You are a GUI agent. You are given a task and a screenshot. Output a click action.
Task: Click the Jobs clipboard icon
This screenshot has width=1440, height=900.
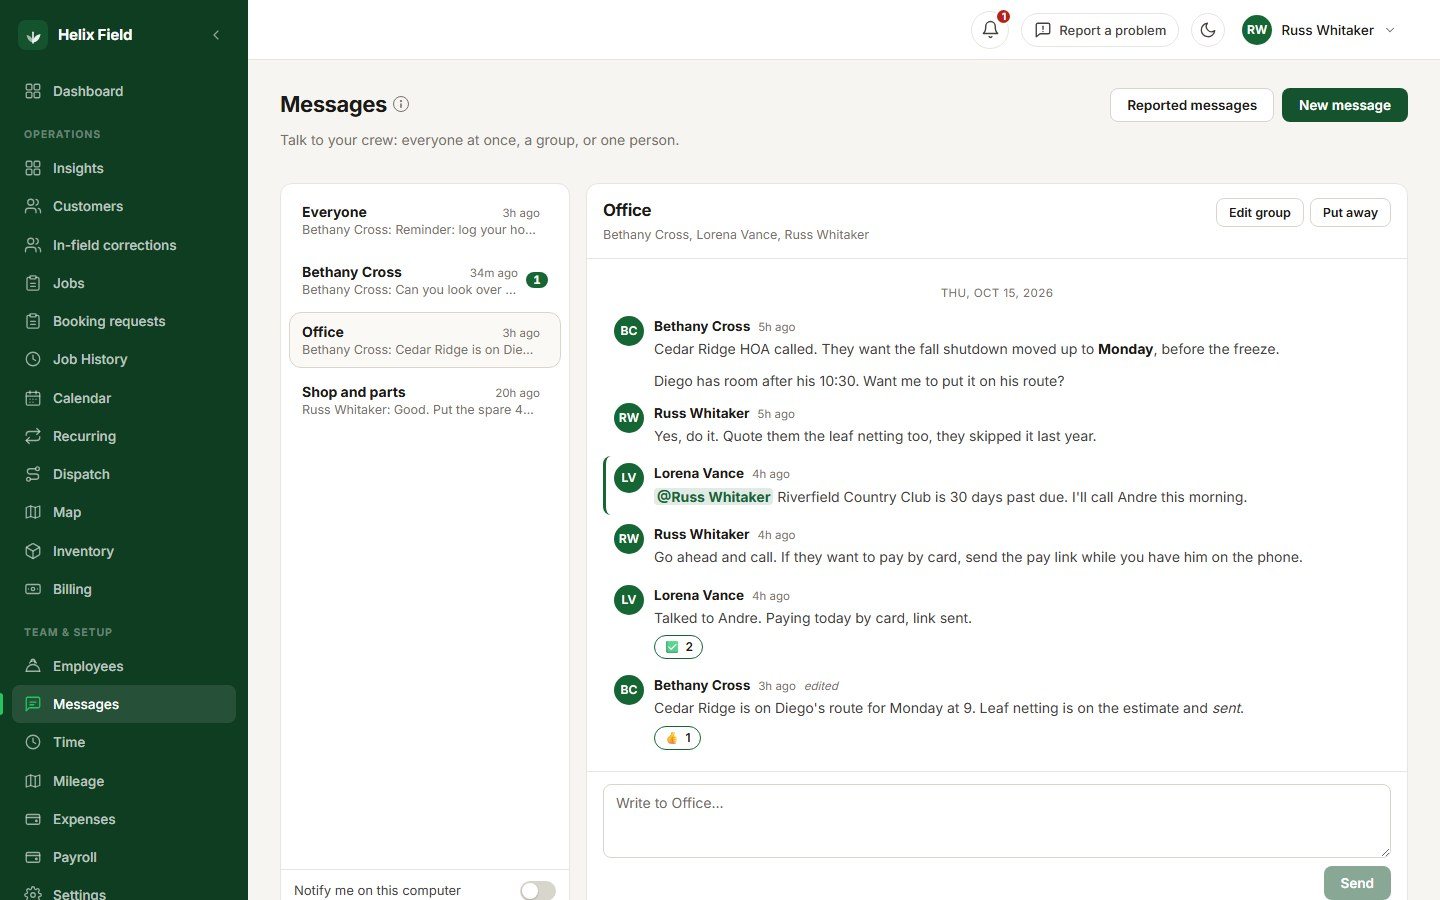click(x=33, y=283)
